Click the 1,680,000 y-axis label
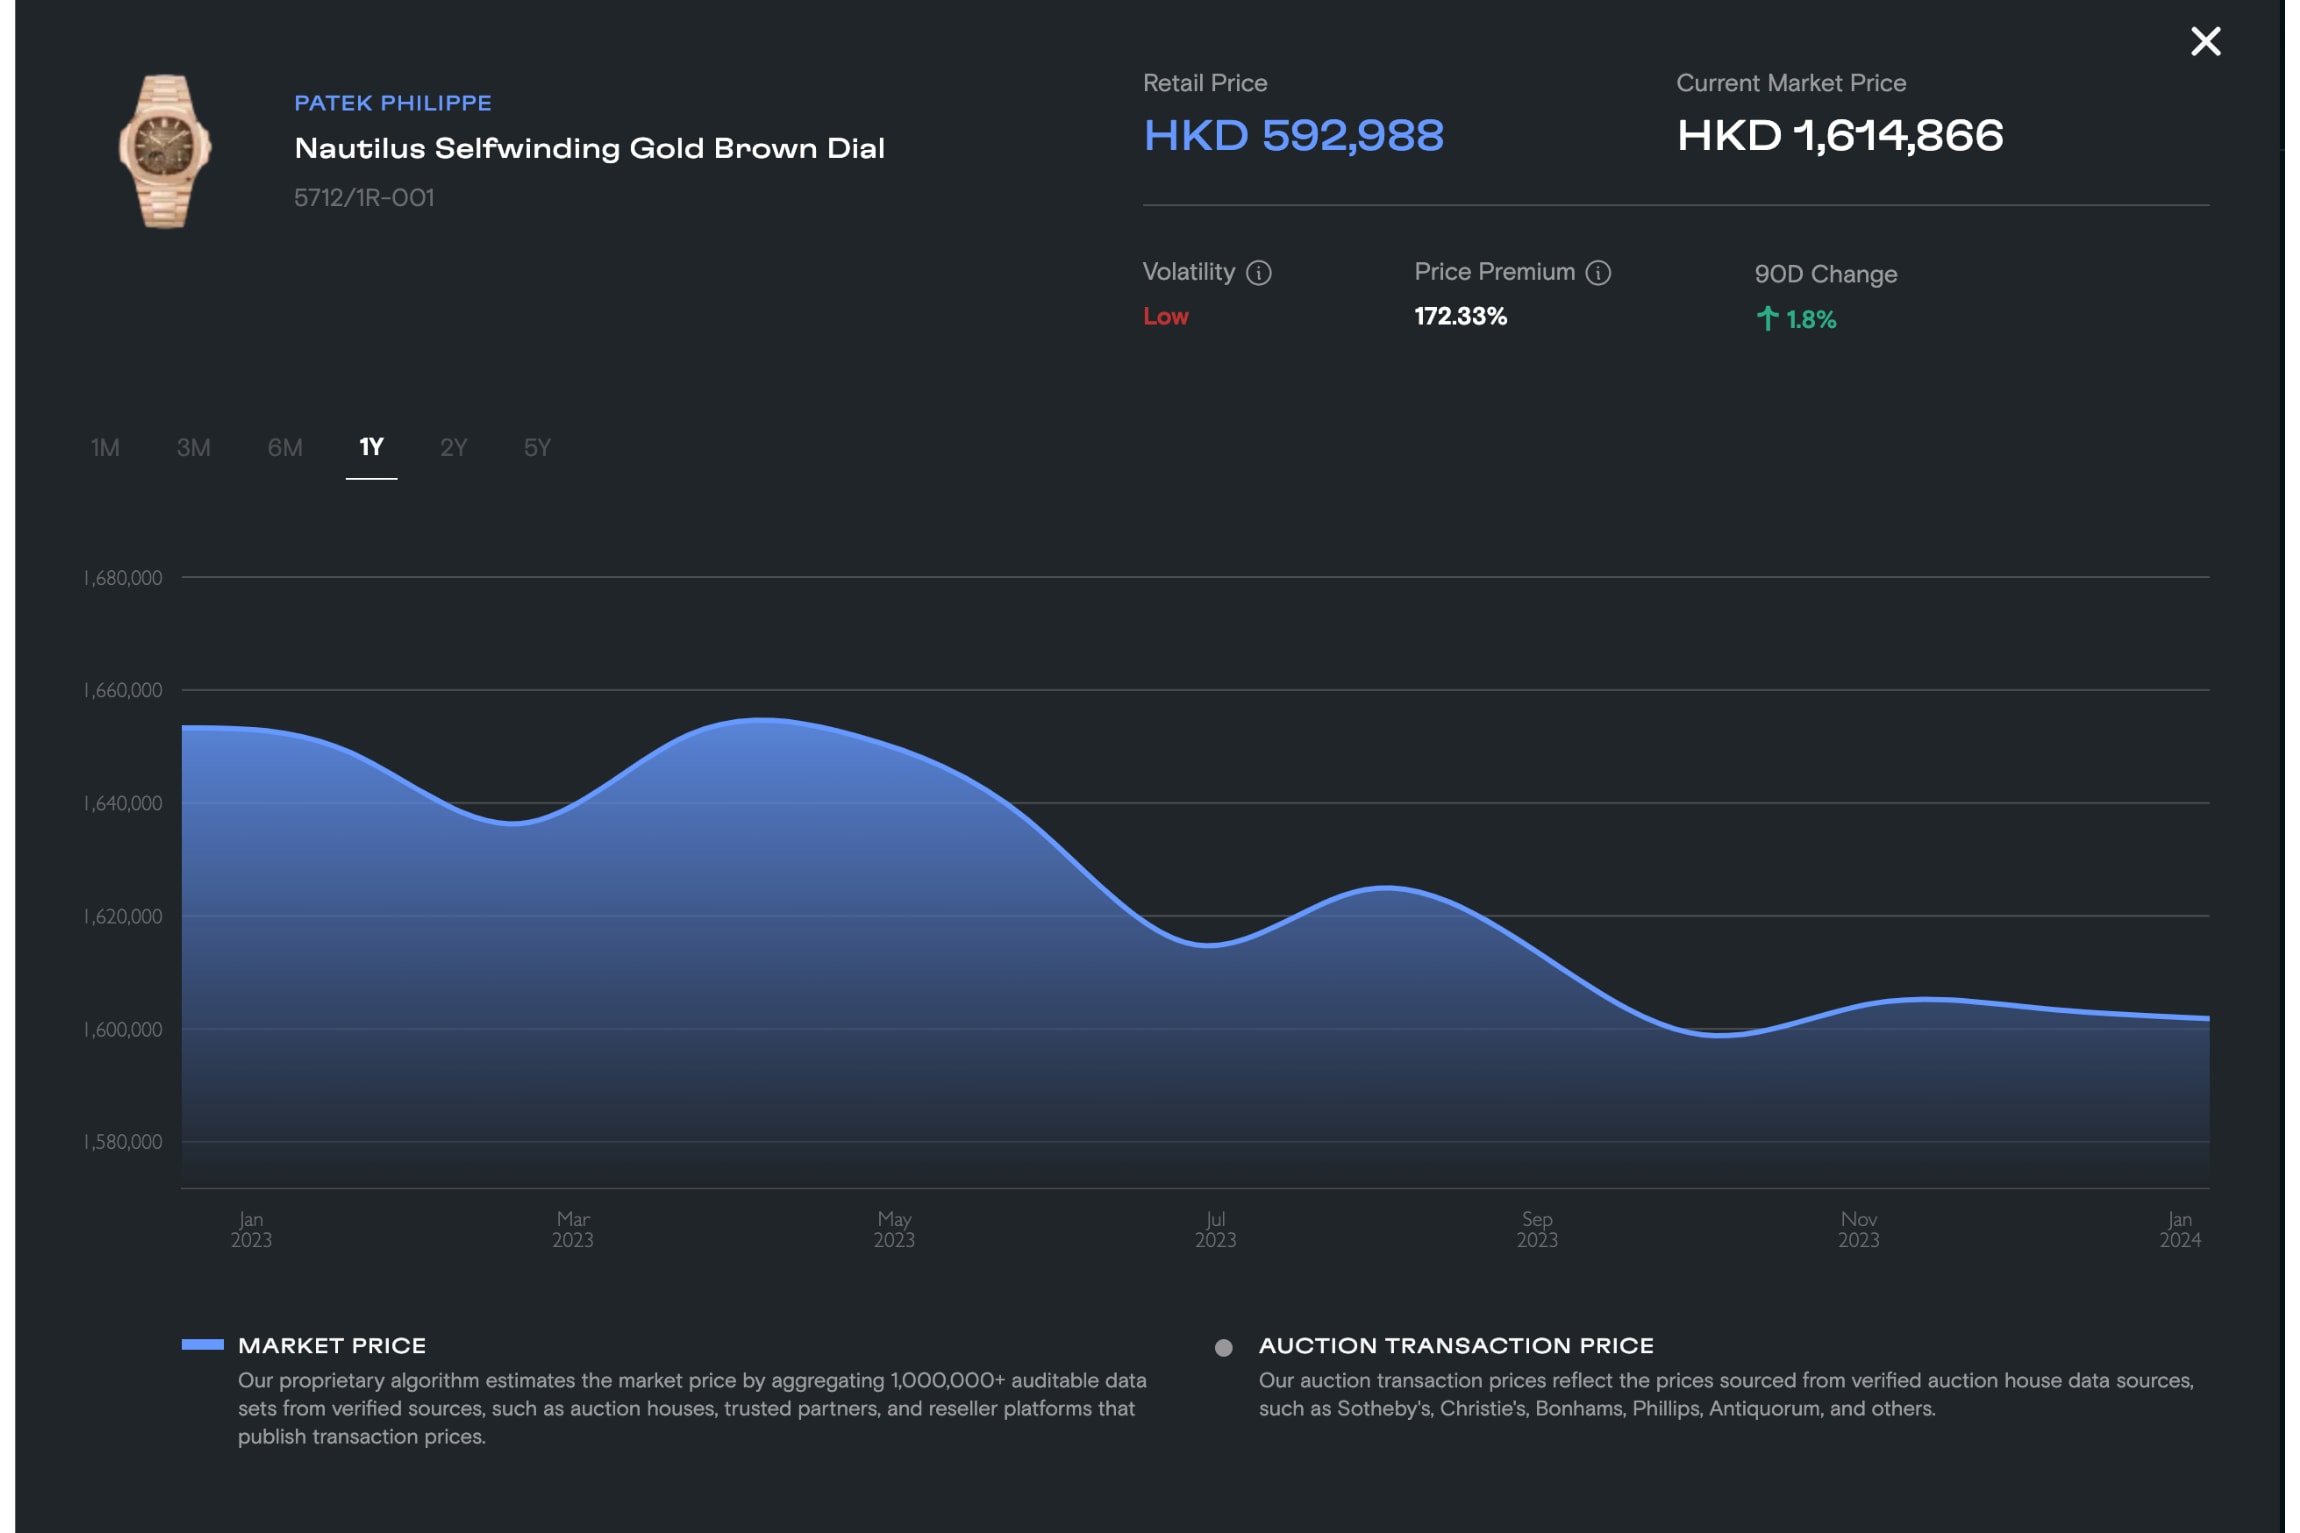The image size is (2300, 1533). point(122,578)
